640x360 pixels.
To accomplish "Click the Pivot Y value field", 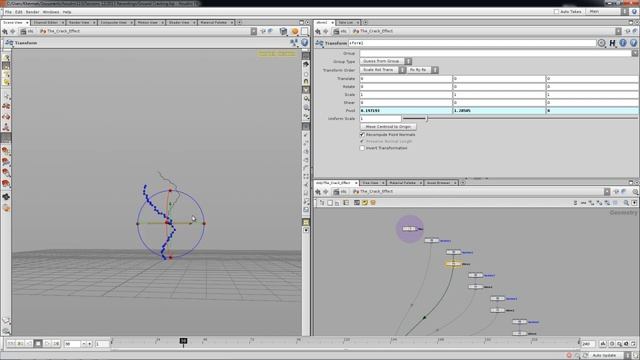I will pyautogui.click(x=499, y=111).
